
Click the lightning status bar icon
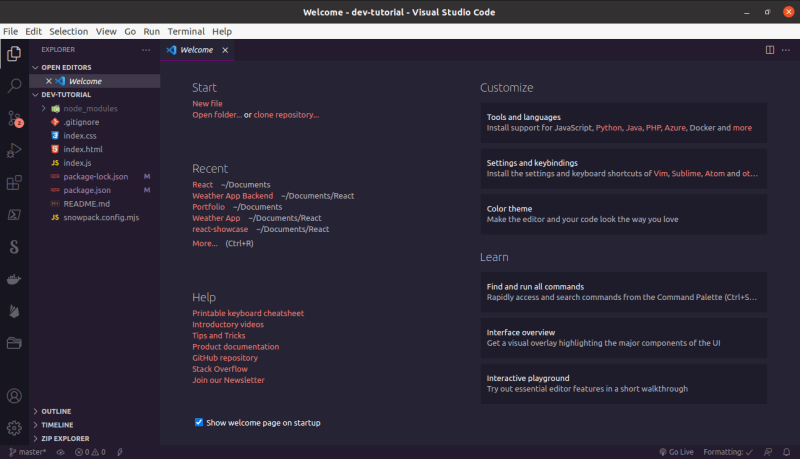[x=120, y=452]
